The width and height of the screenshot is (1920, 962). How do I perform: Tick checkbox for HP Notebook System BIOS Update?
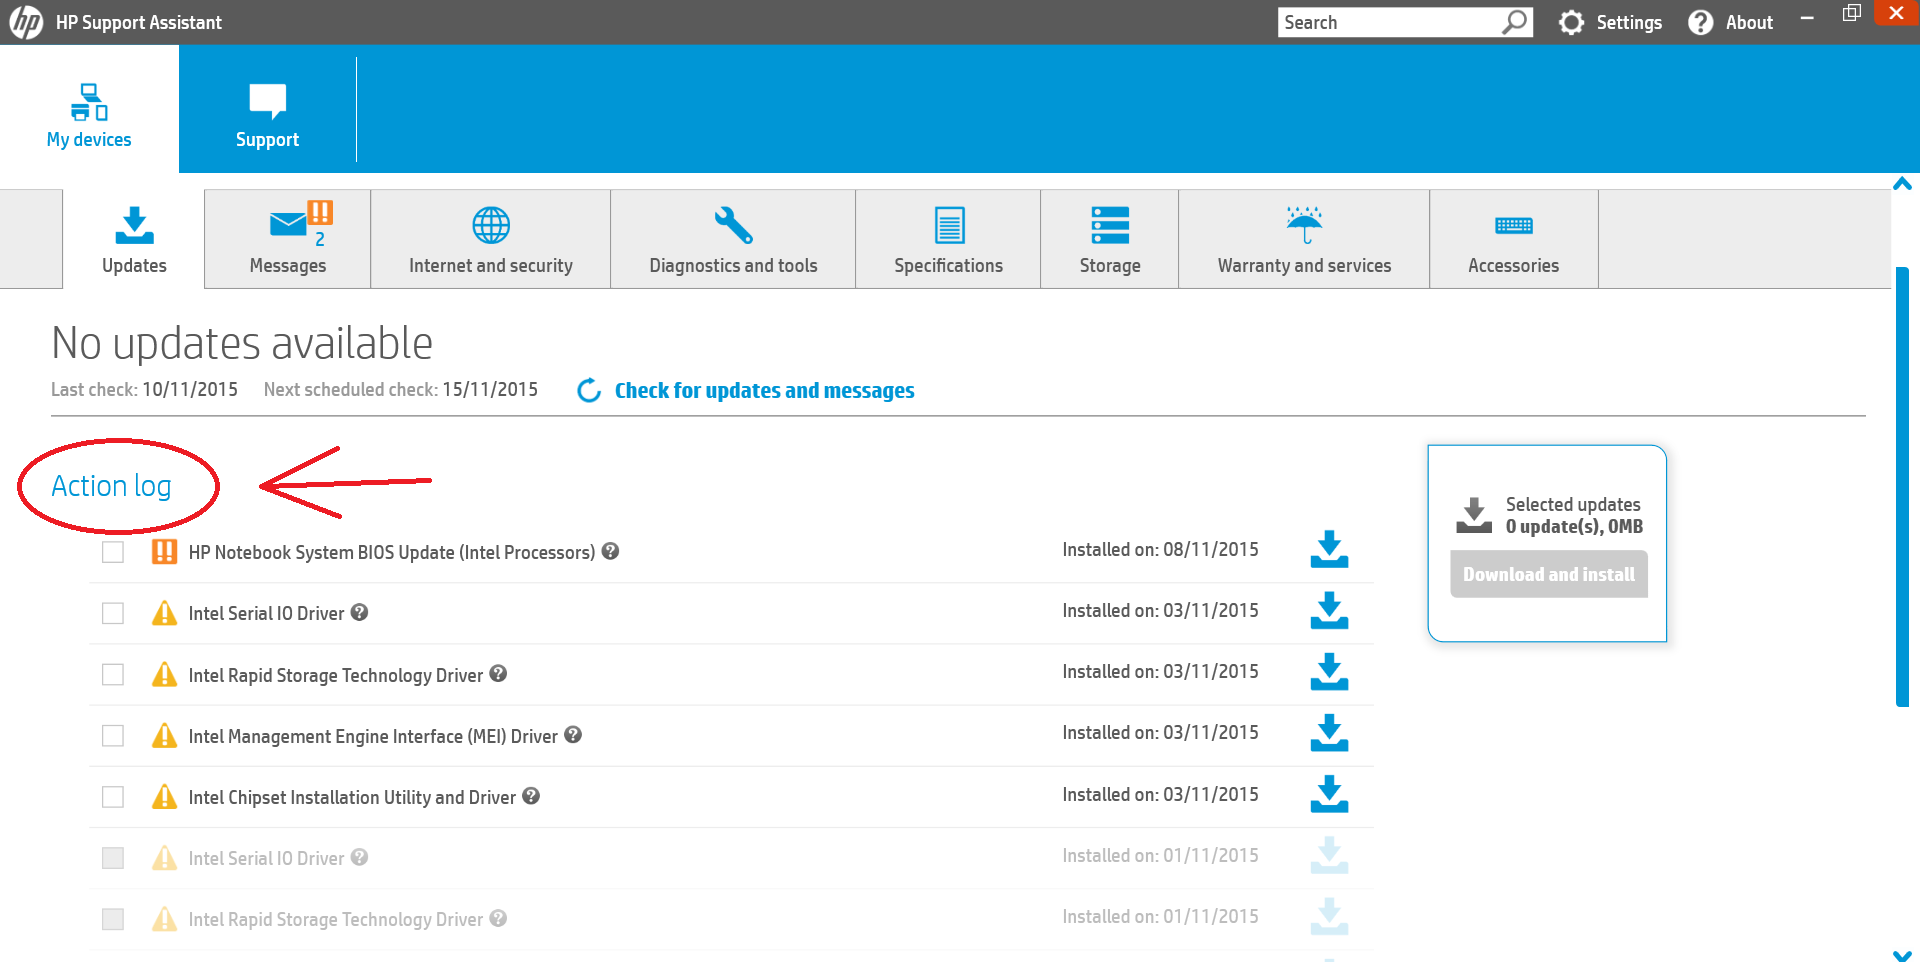click(113, 552)
